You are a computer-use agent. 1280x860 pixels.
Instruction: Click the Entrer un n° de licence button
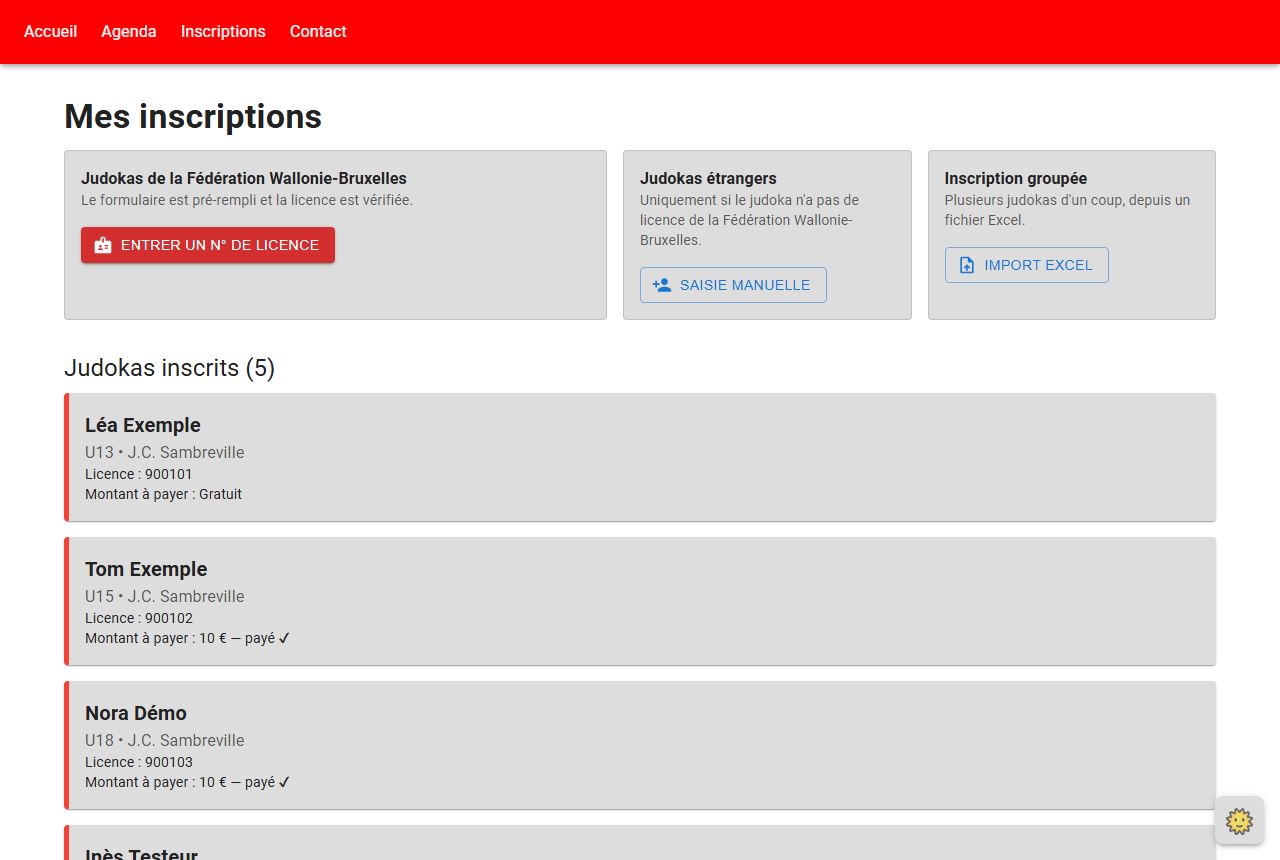[208, 245]
